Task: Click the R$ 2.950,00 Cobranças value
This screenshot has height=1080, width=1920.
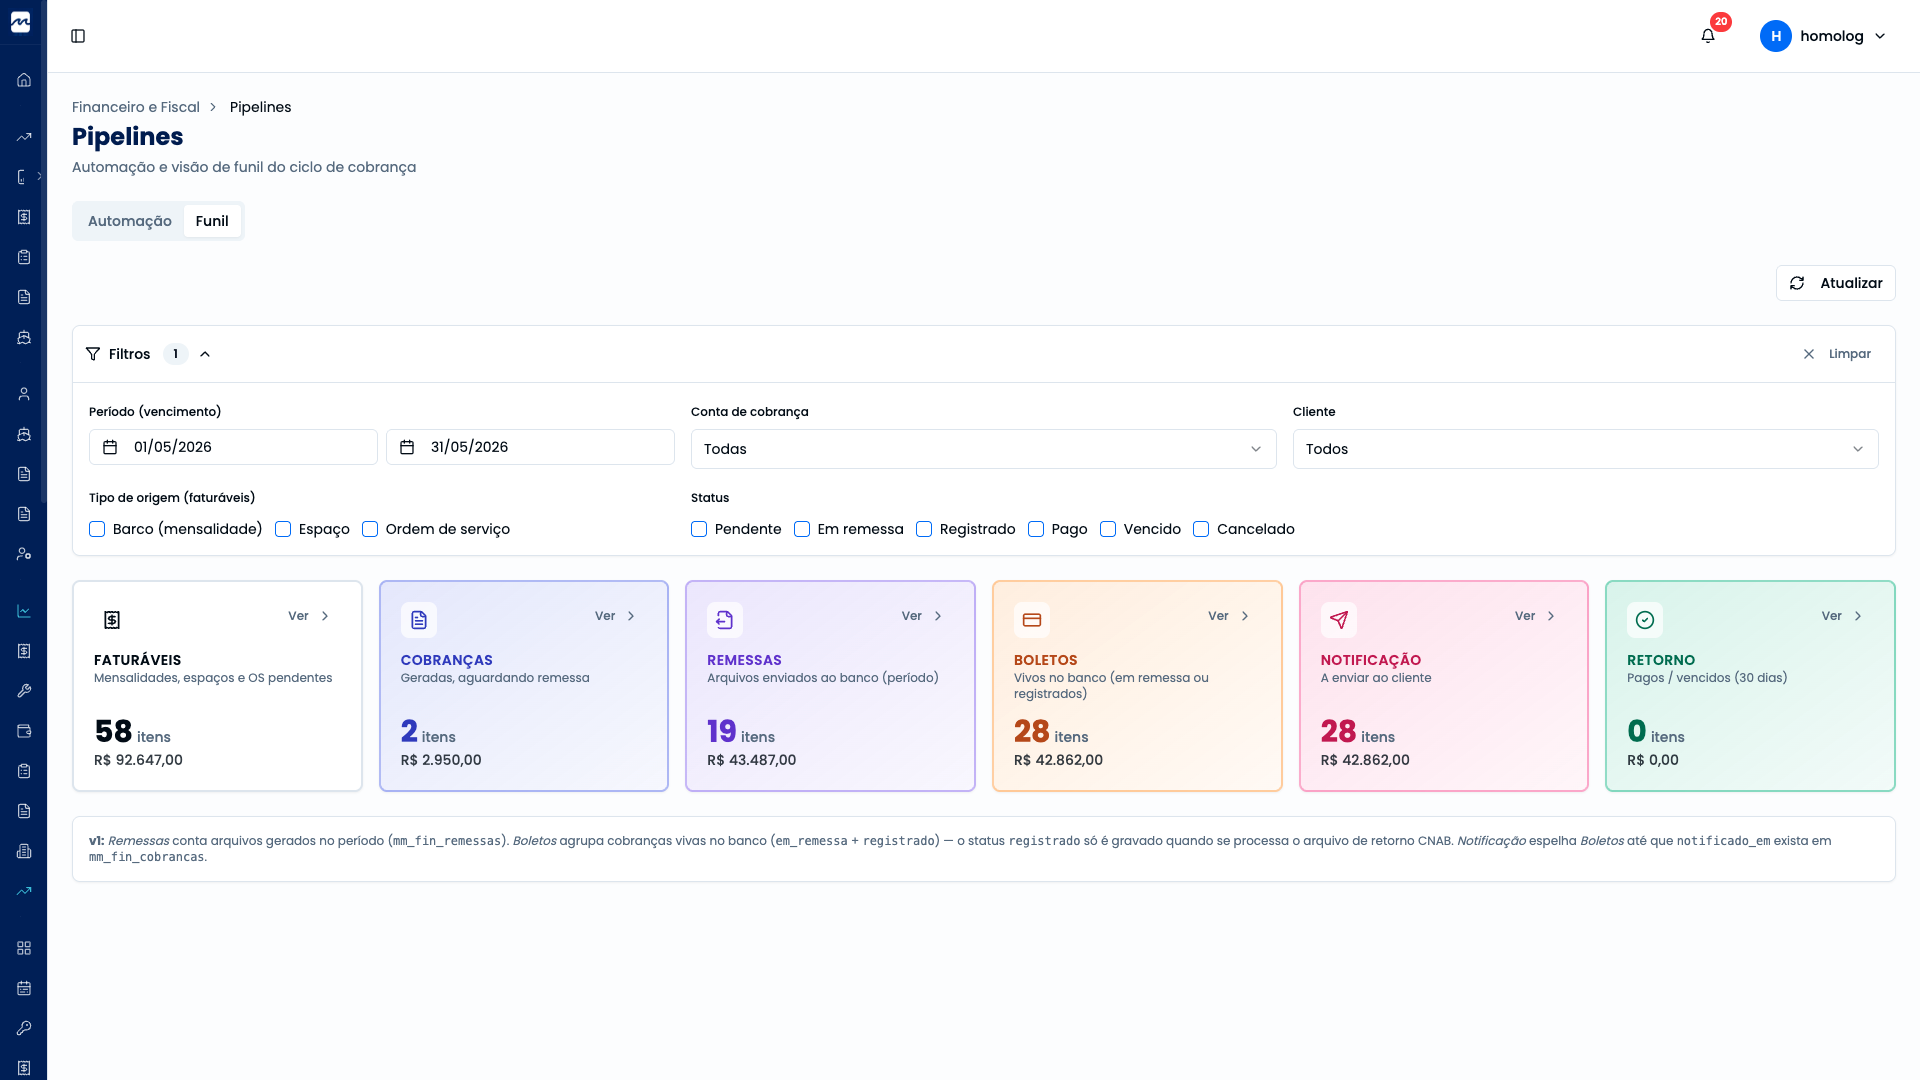Action: coord(441,760)
